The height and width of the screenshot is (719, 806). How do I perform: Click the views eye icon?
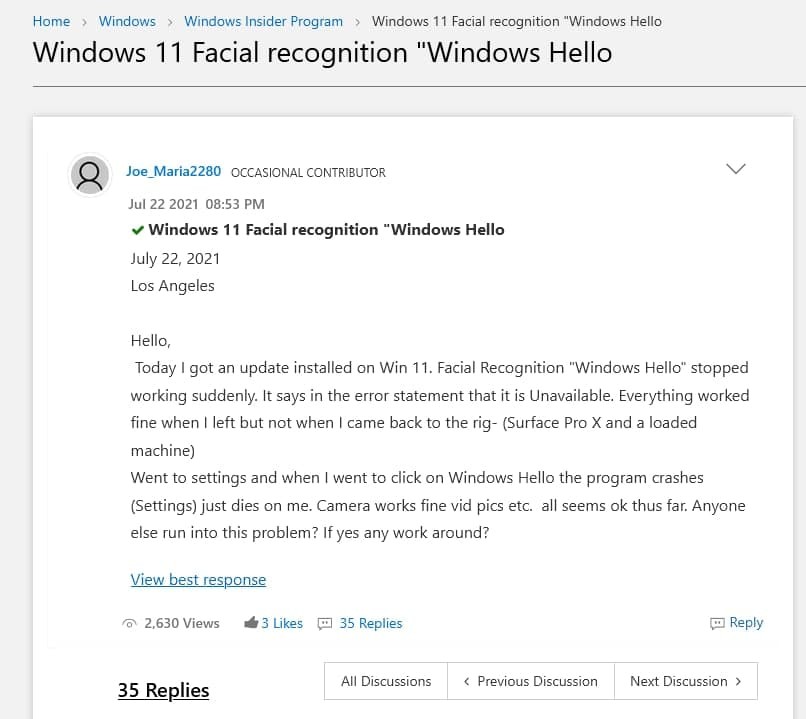point(130,623)
